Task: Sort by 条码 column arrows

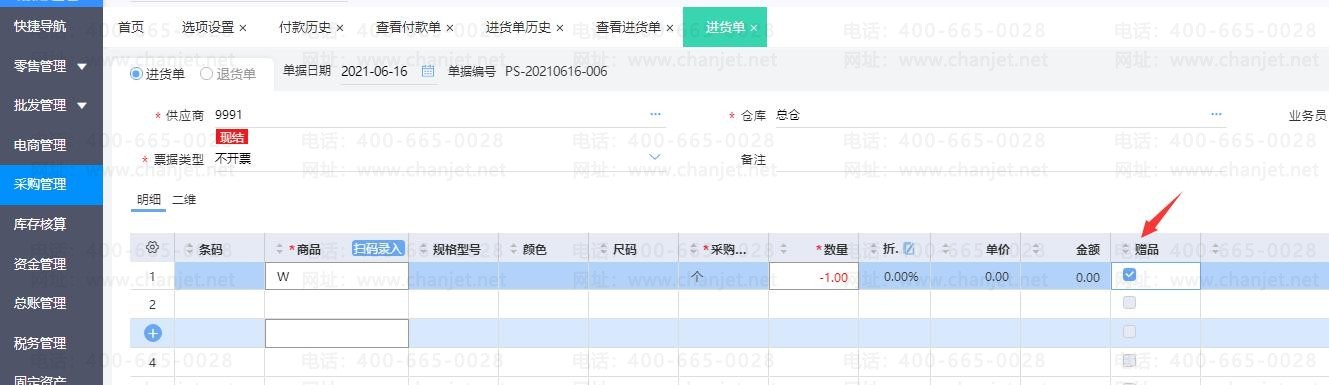Action: (188, 249)
